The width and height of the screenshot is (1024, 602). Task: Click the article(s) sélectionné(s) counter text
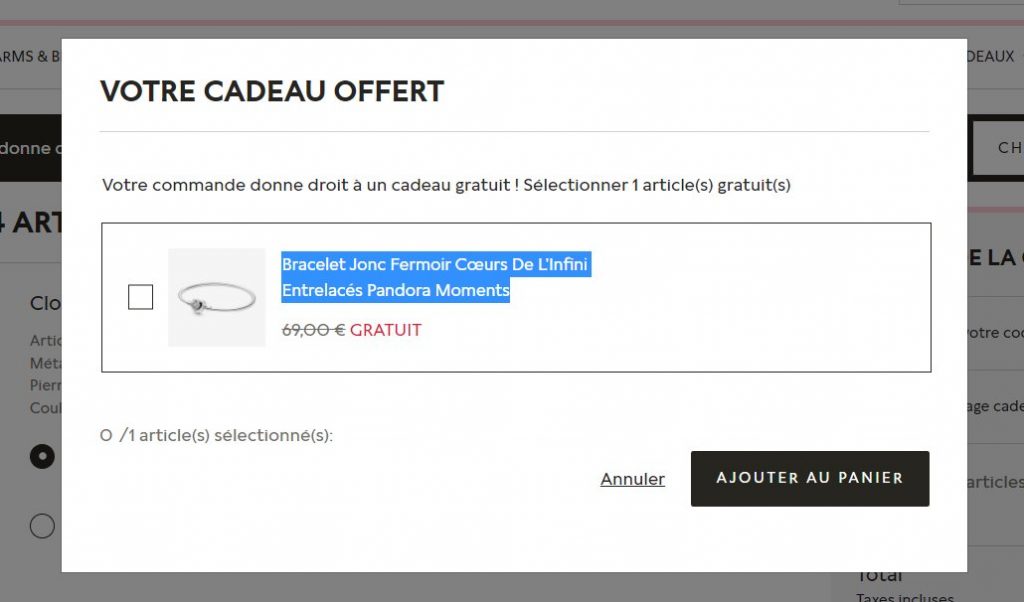(217, 436)
